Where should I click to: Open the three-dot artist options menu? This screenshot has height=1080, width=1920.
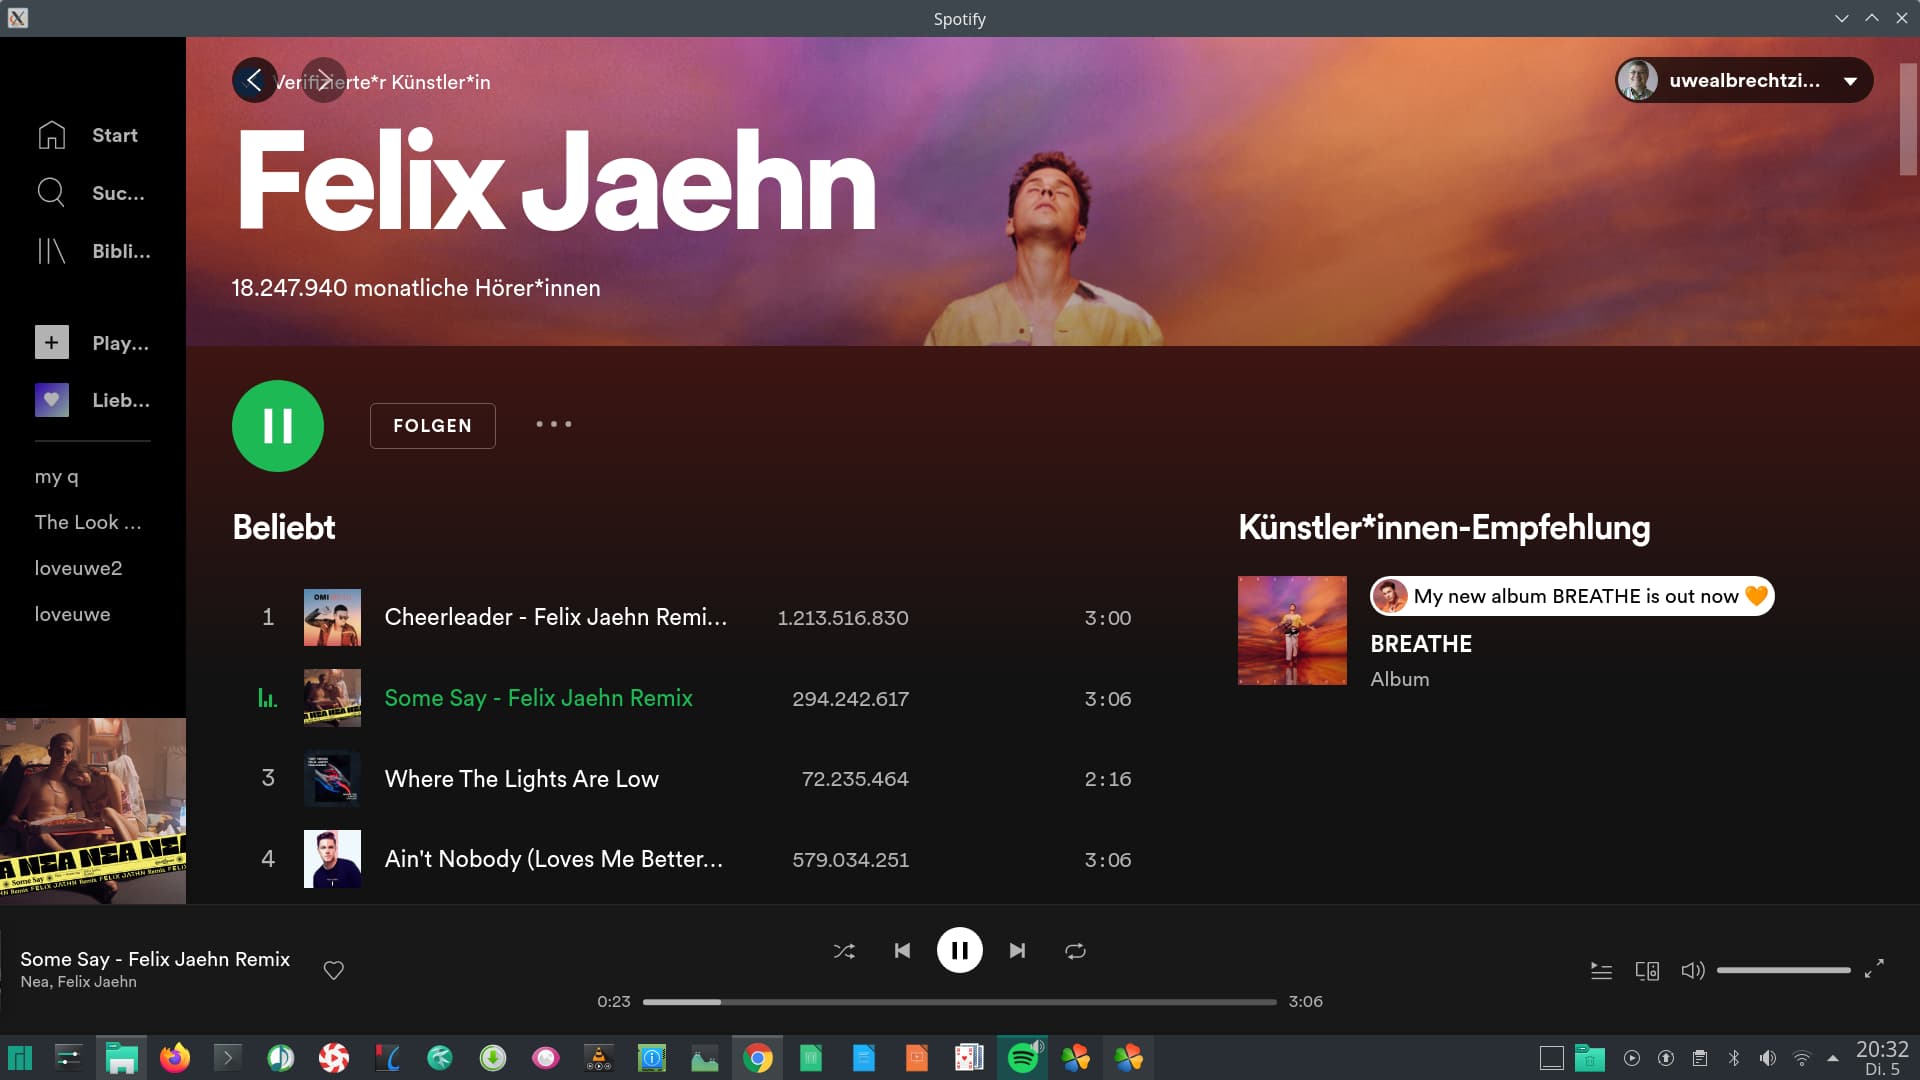553,425
